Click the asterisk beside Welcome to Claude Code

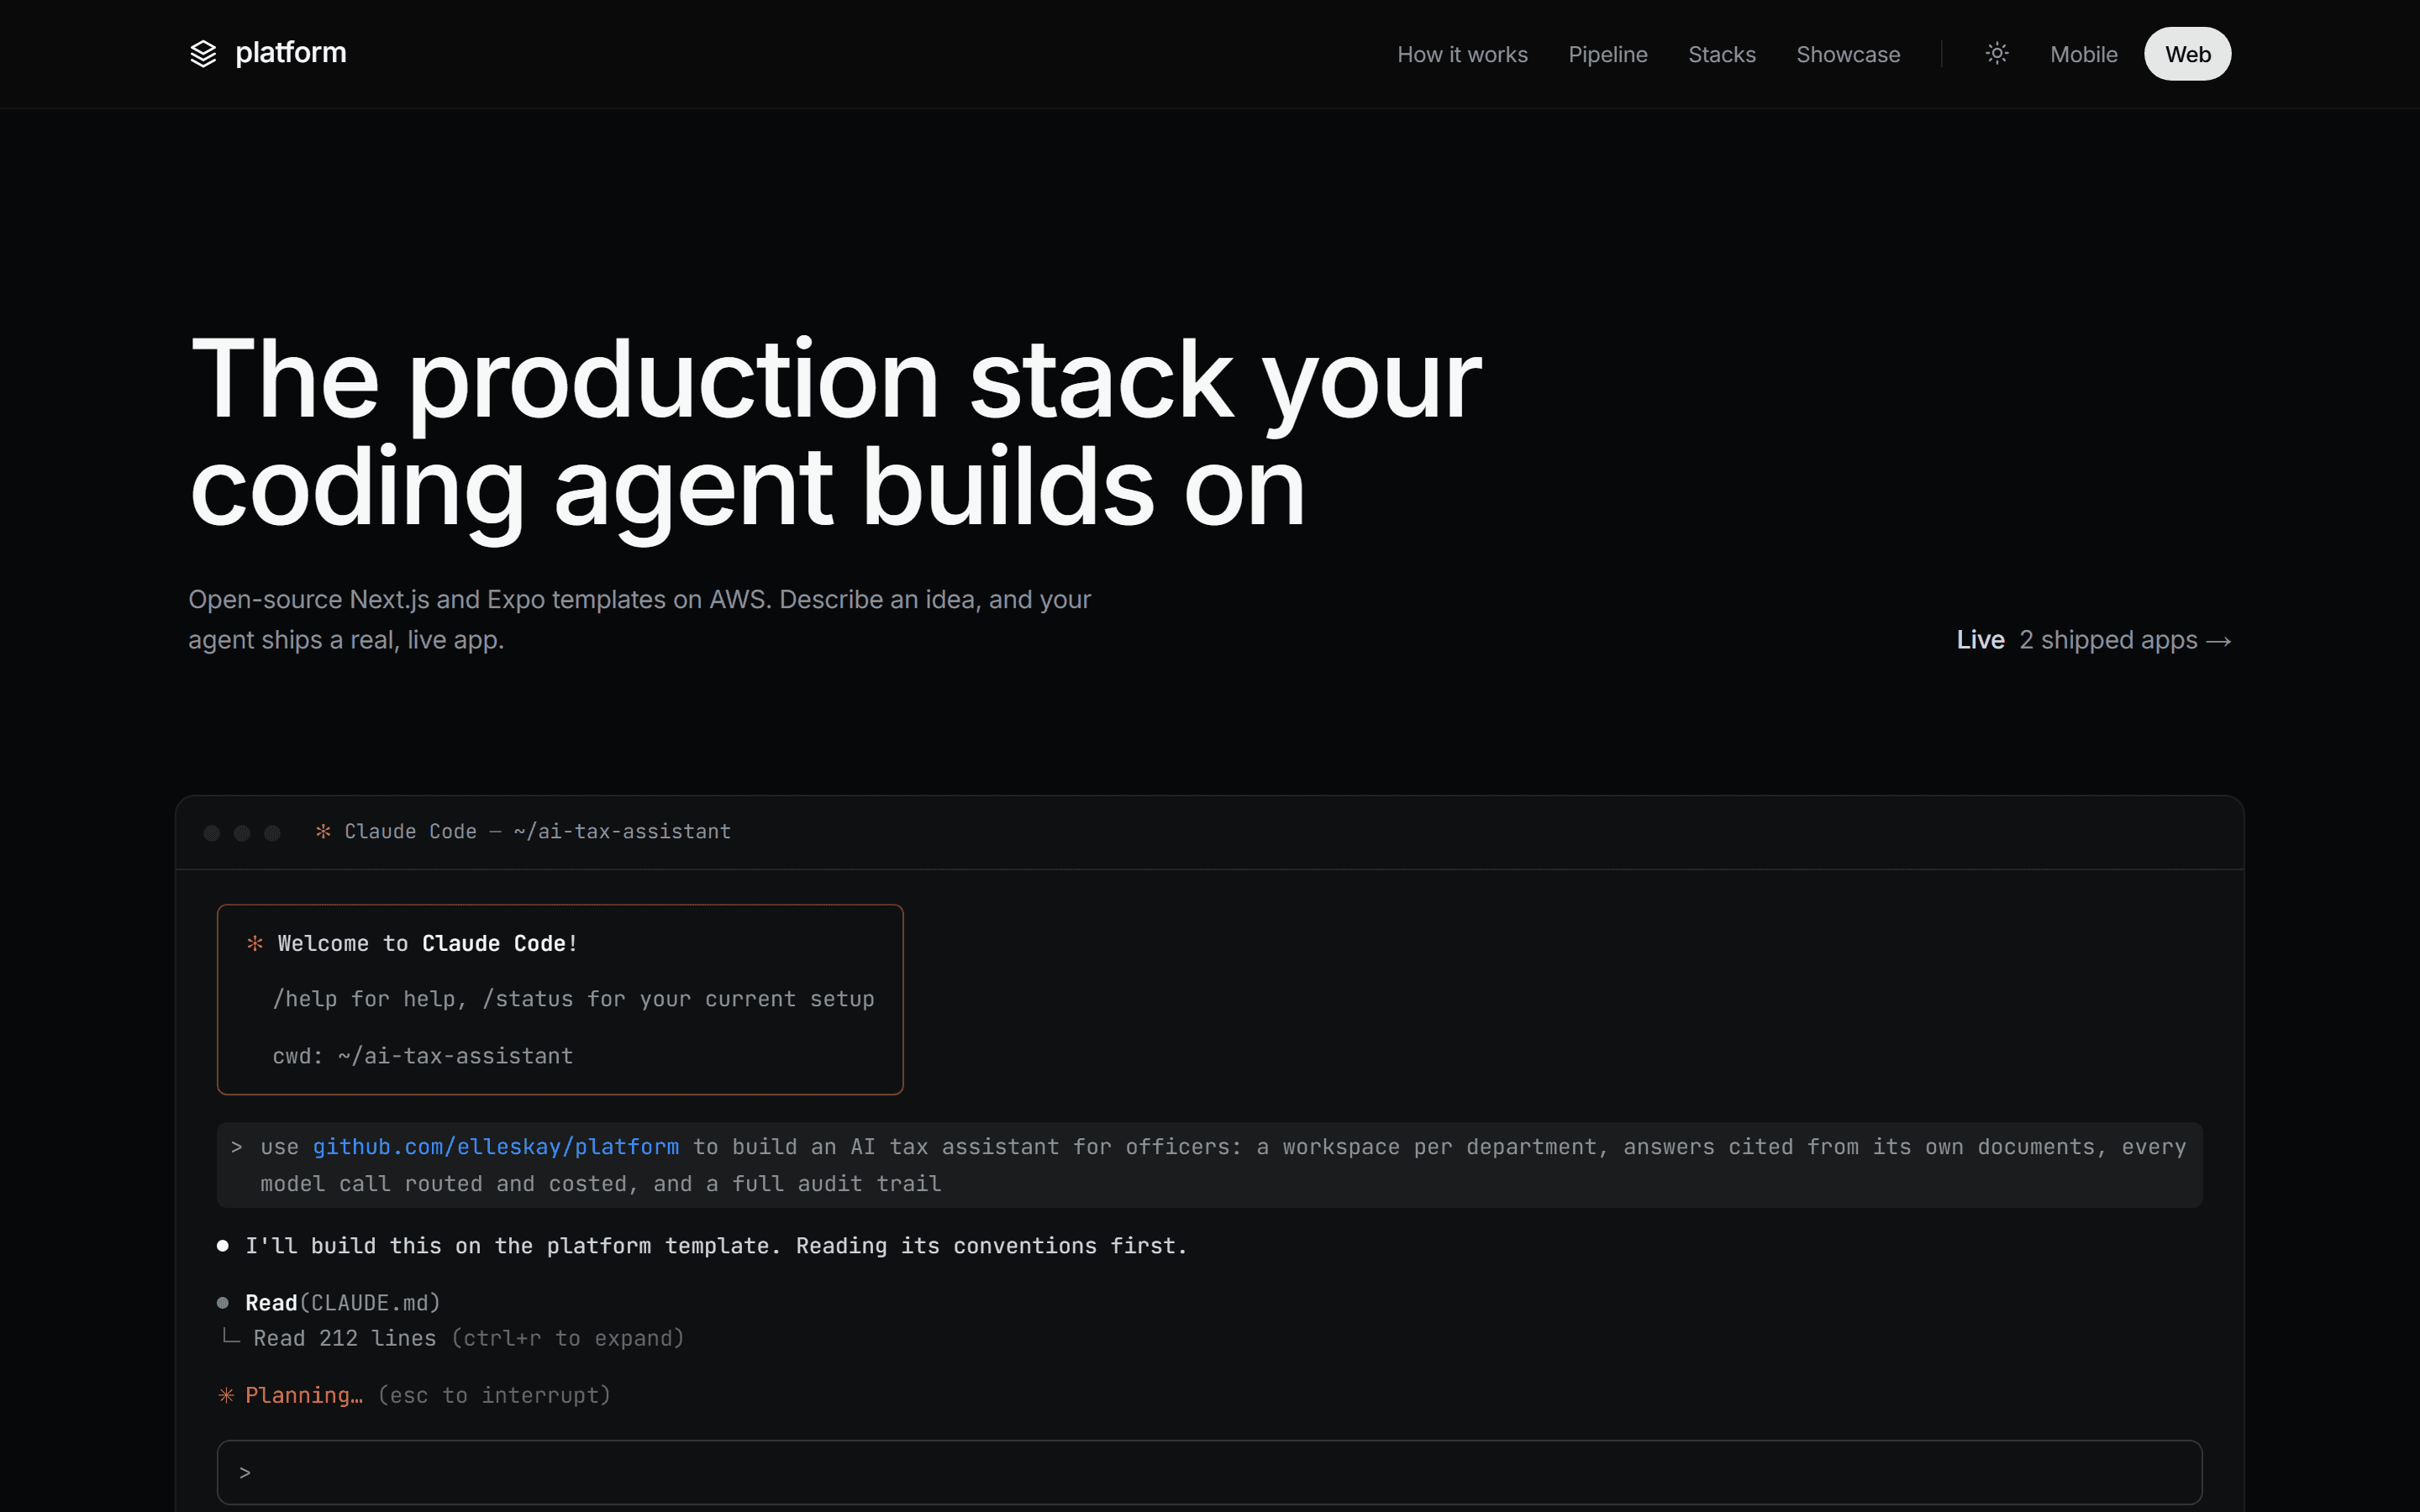pos(255,943)
